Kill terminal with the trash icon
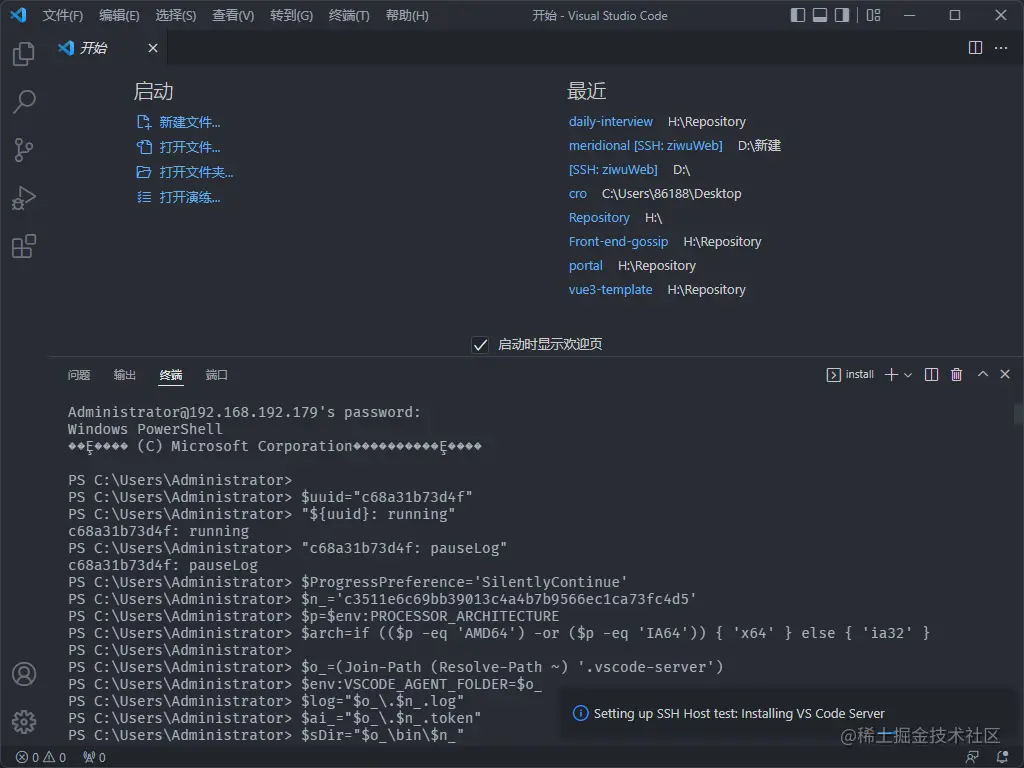This screenshot has height=768, width=1024. point(956,375)
